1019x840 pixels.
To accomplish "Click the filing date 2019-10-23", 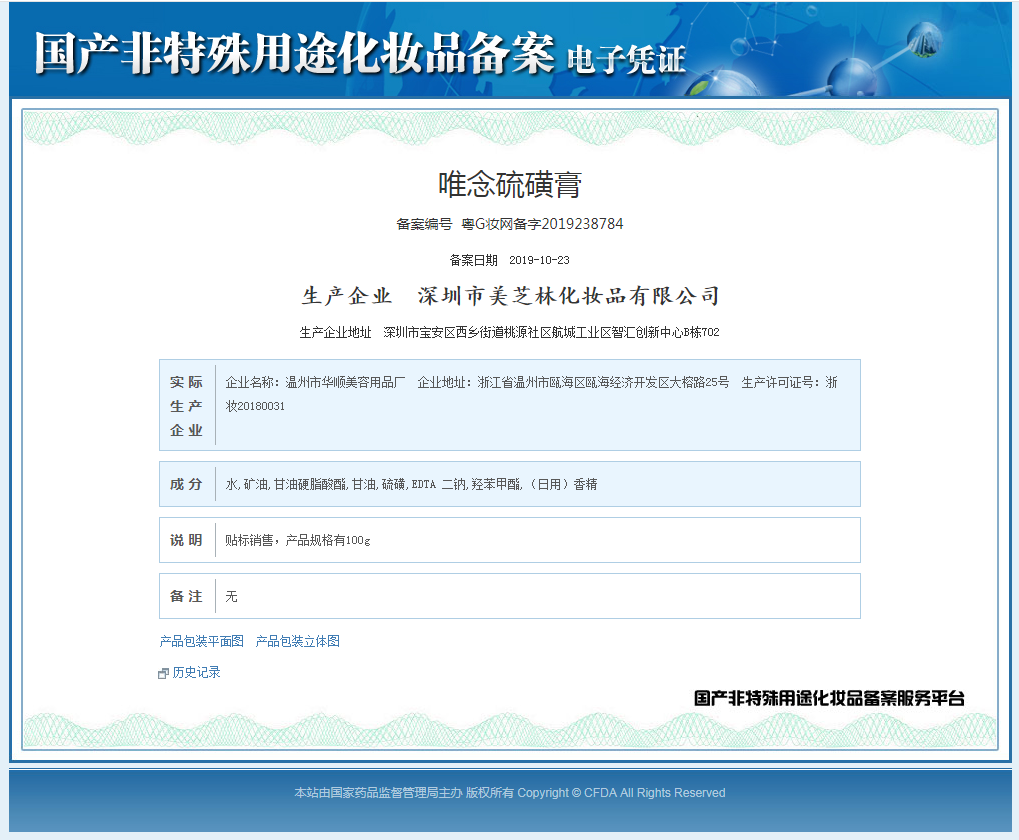I will [x=539, y=260].
